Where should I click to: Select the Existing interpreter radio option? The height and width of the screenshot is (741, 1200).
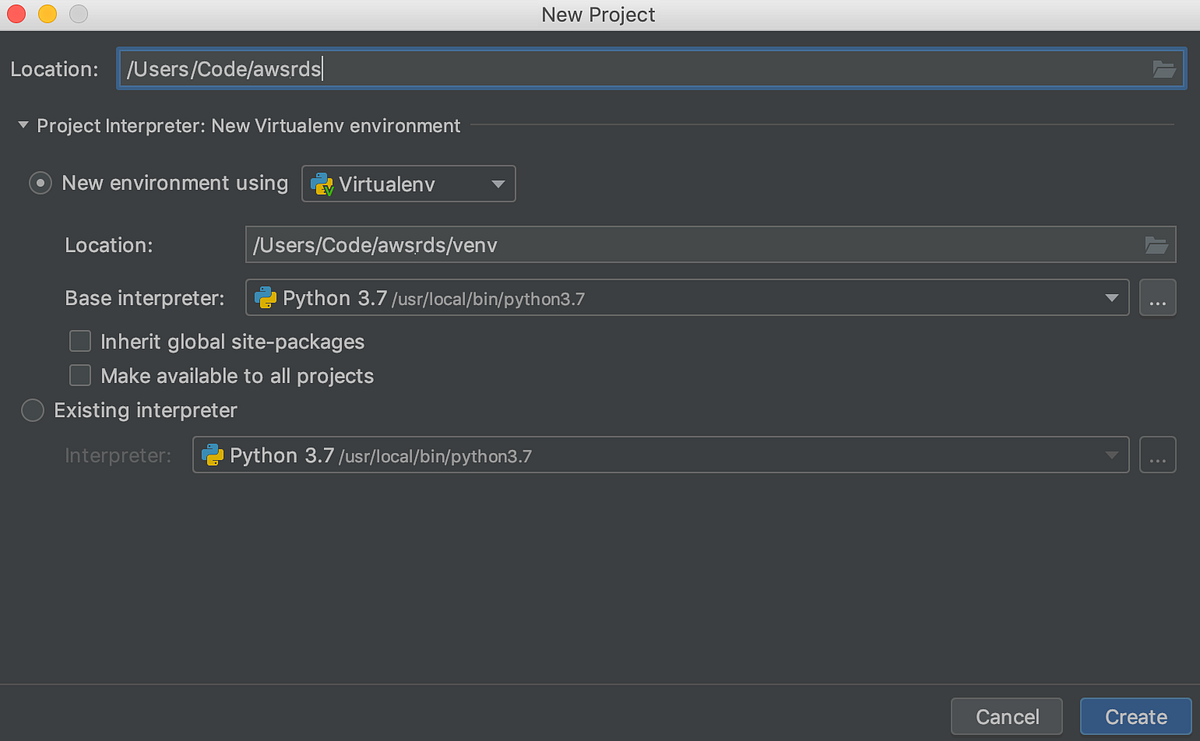click(x=33, y=410)
